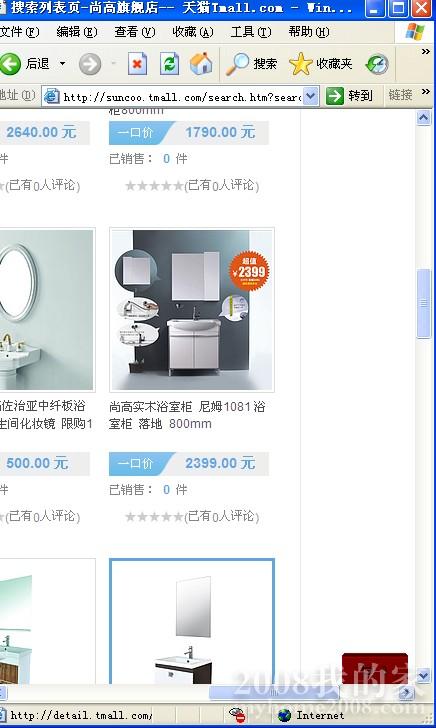This screenshot has height=728, width=436.
Task: Open History clock icon in toolbar
Action: (377, 64)
